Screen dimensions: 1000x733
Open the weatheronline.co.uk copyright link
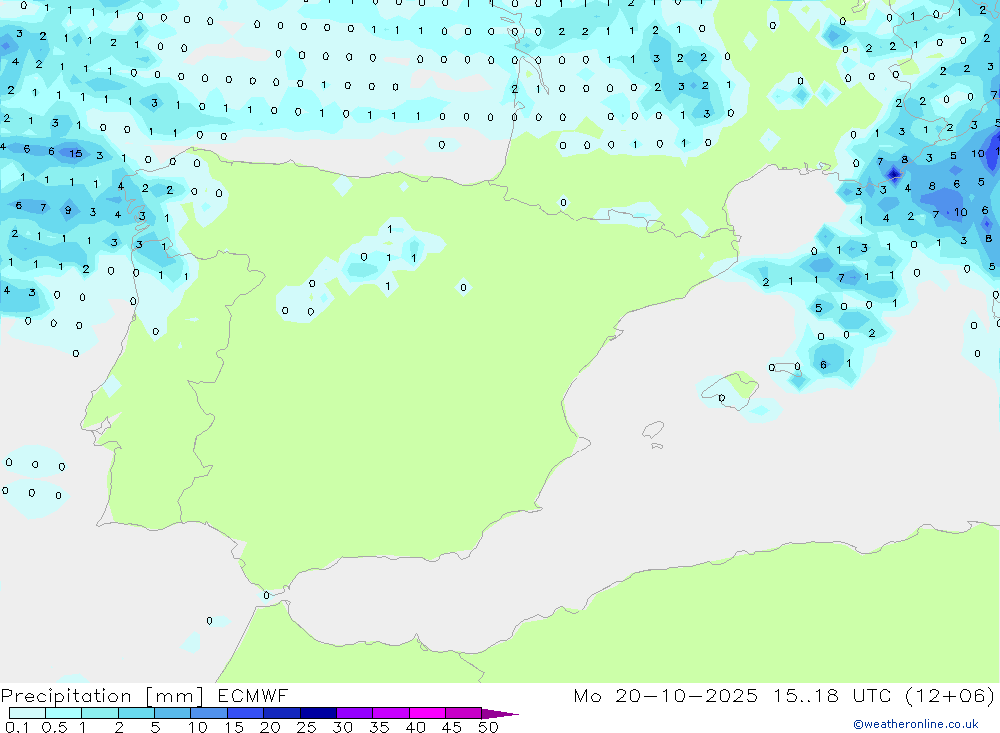tap(916, 724)
